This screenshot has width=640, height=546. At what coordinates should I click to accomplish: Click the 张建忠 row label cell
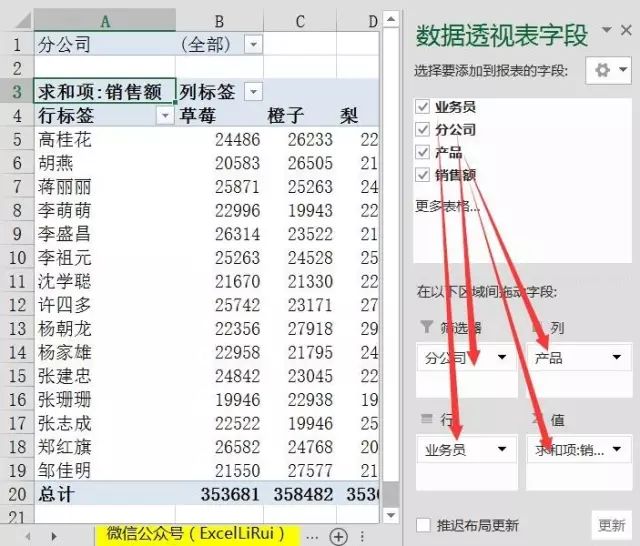point(105,376)
